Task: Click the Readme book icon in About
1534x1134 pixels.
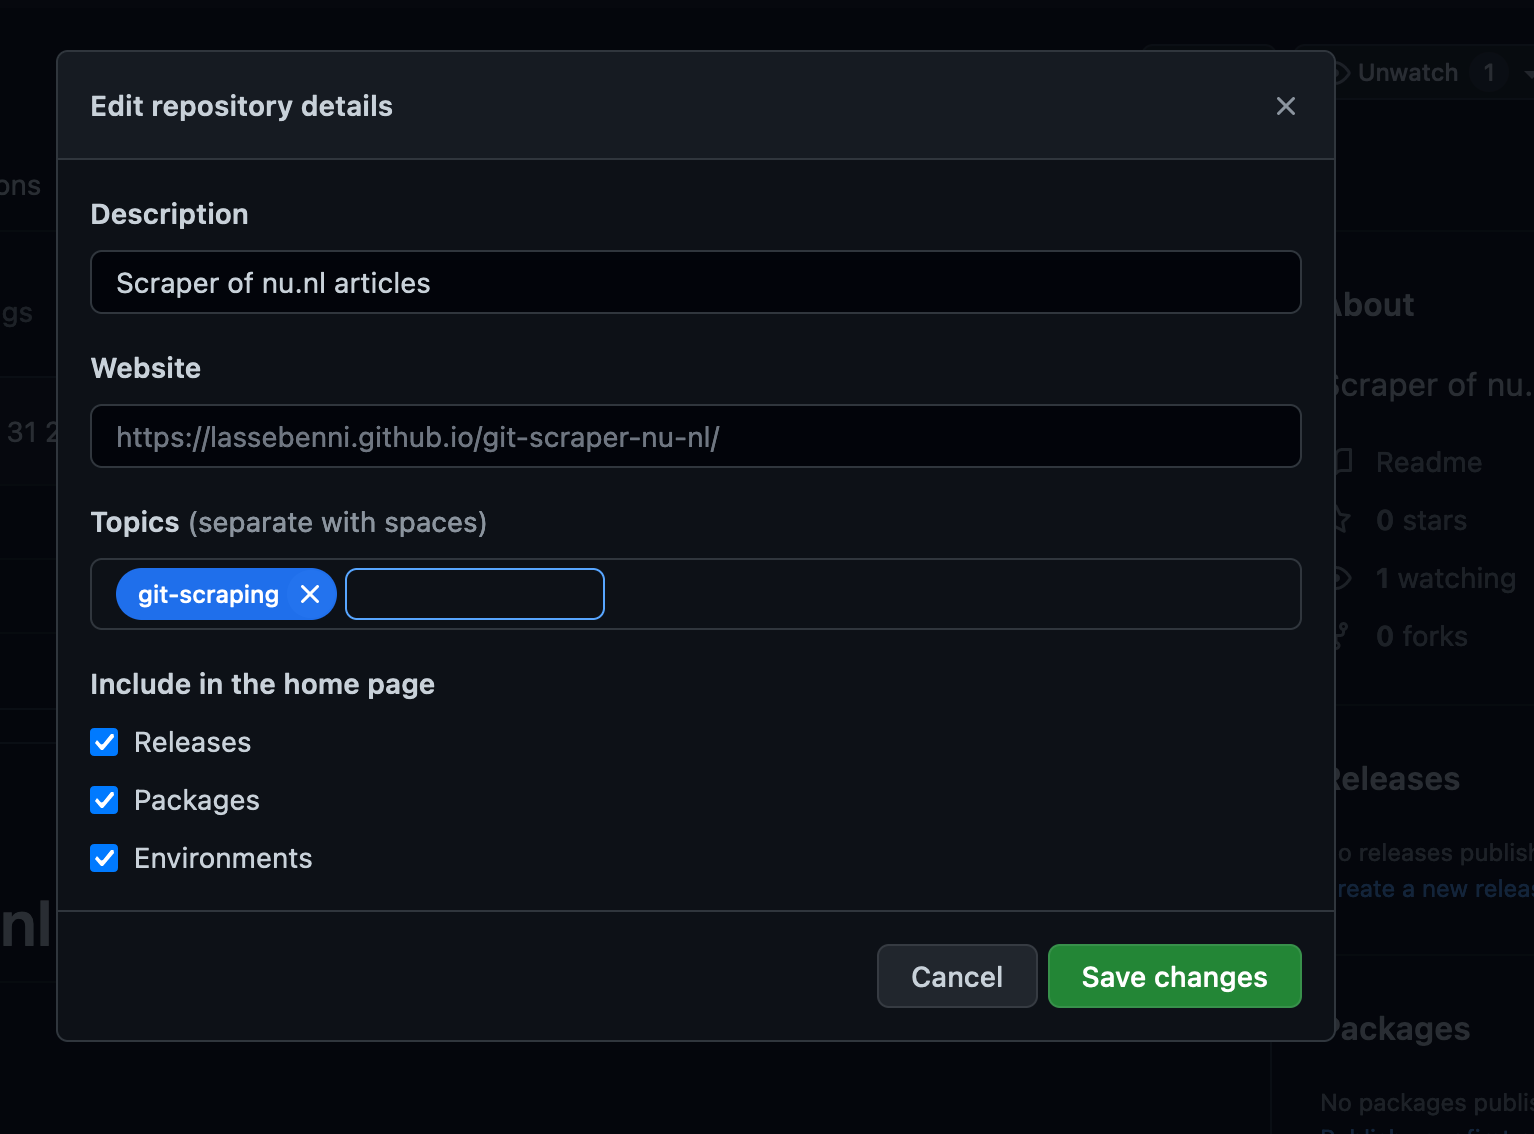Action: click(x=1343, y=461)
